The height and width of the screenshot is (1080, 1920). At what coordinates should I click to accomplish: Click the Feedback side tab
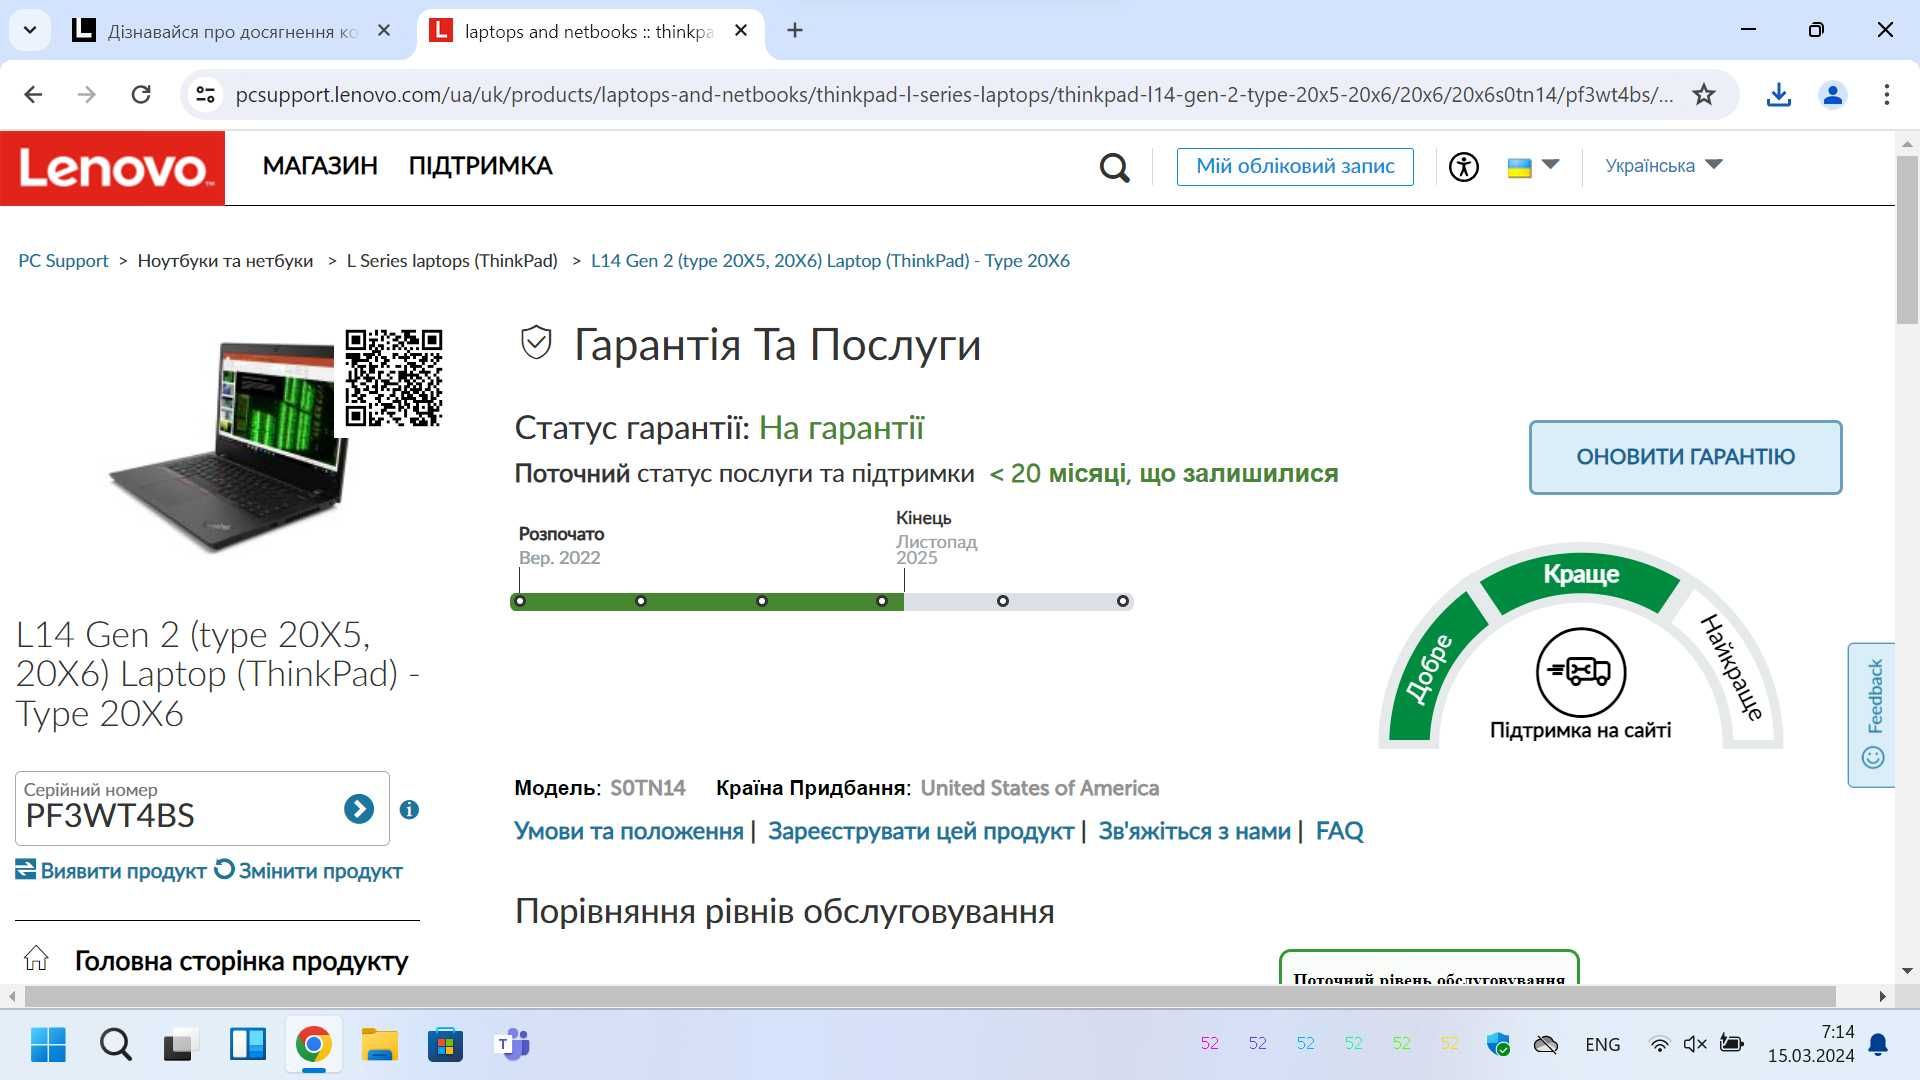(1872, 714)
